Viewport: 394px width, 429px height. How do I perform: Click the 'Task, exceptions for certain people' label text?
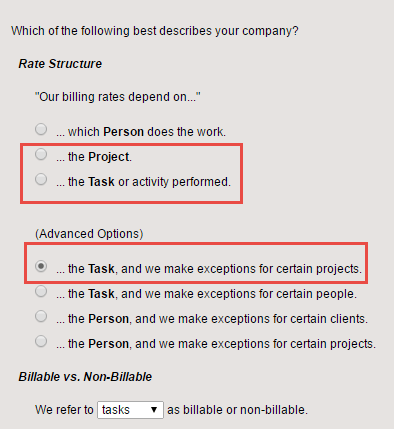[206, 294]
